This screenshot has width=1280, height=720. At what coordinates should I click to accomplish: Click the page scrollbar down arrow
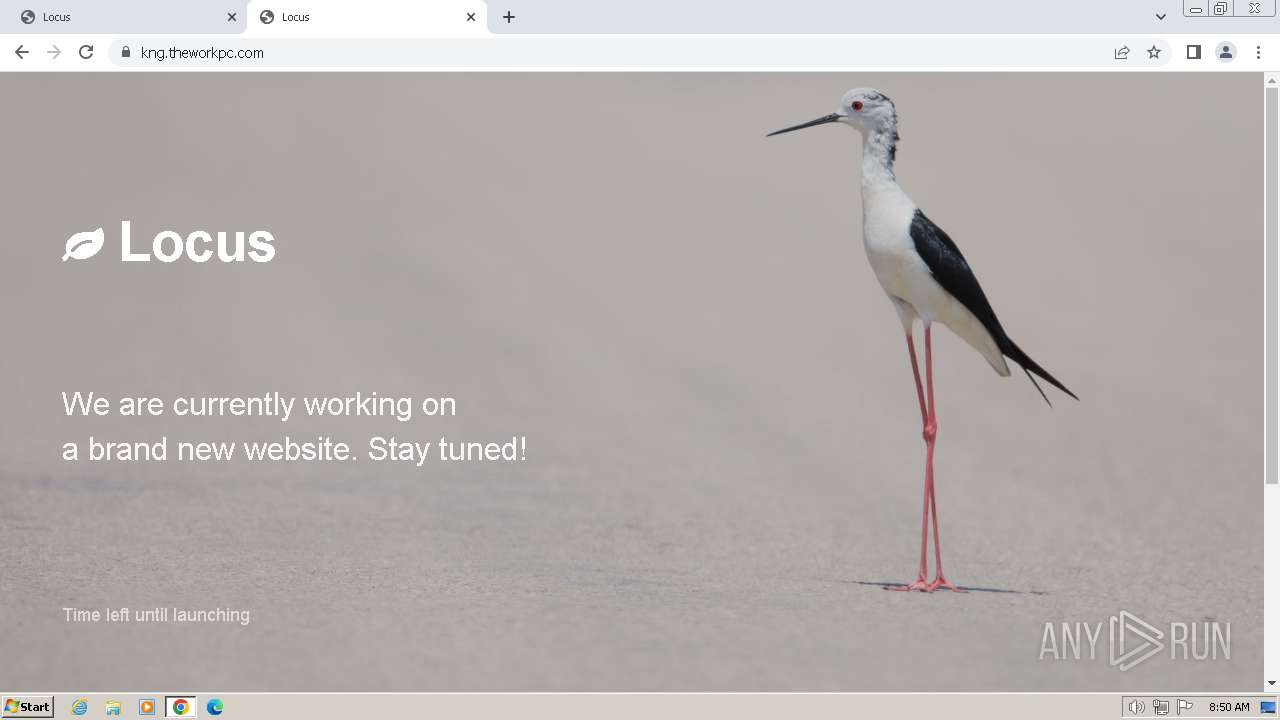[x=1272, y=683]
